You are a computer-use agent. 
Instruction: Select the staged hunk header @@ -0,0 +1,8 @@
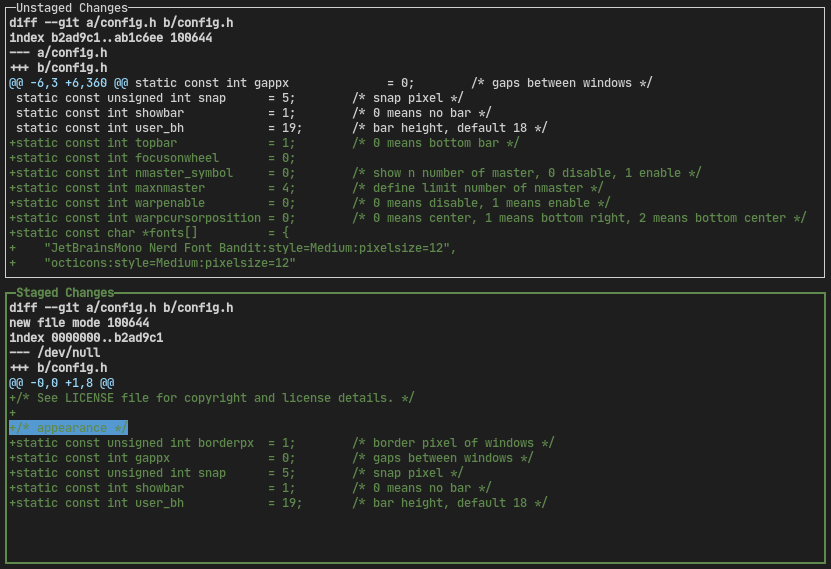tap(61, 383)
